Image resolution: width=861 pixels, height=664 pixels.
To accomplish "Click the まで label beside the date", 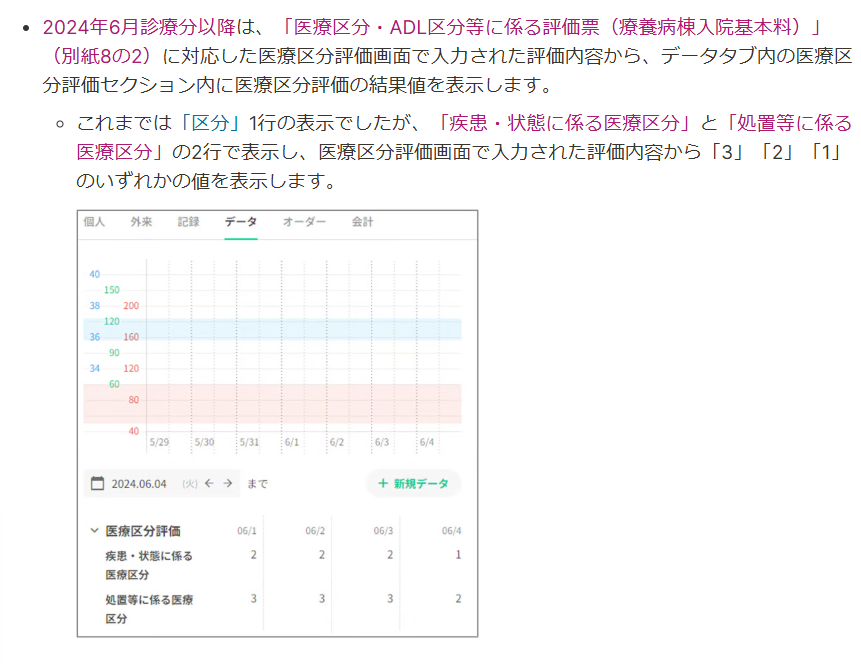I will tap(257, 484).
